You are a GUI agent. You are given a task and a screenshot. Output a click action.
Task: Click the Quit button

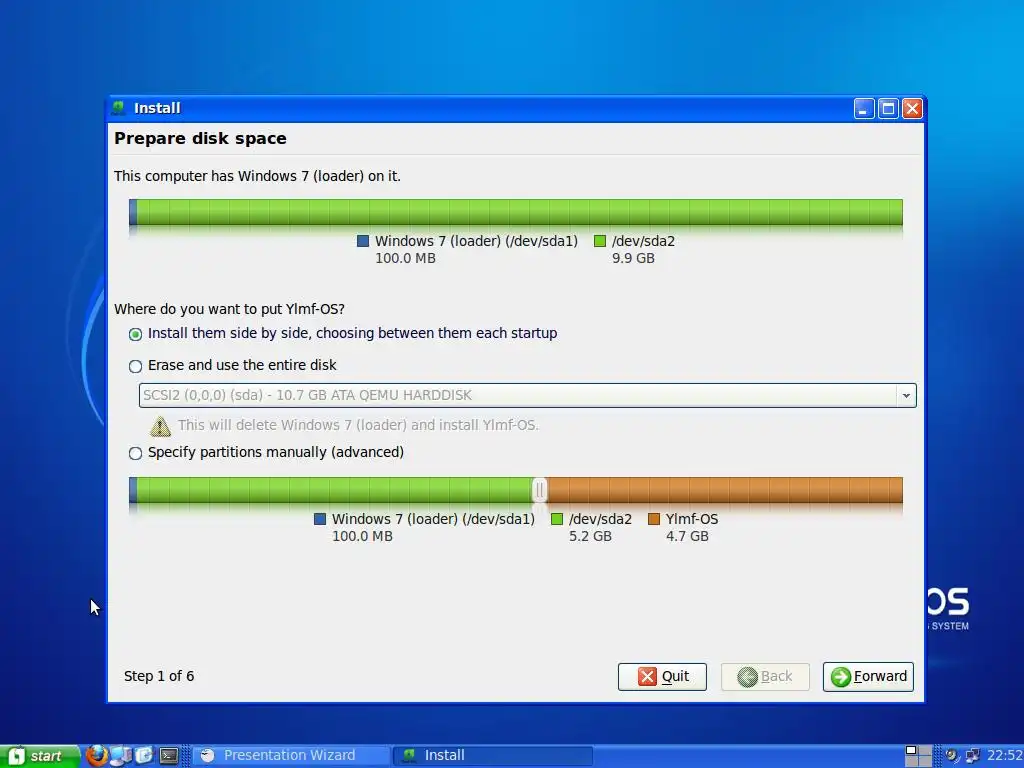pos(662,677)
